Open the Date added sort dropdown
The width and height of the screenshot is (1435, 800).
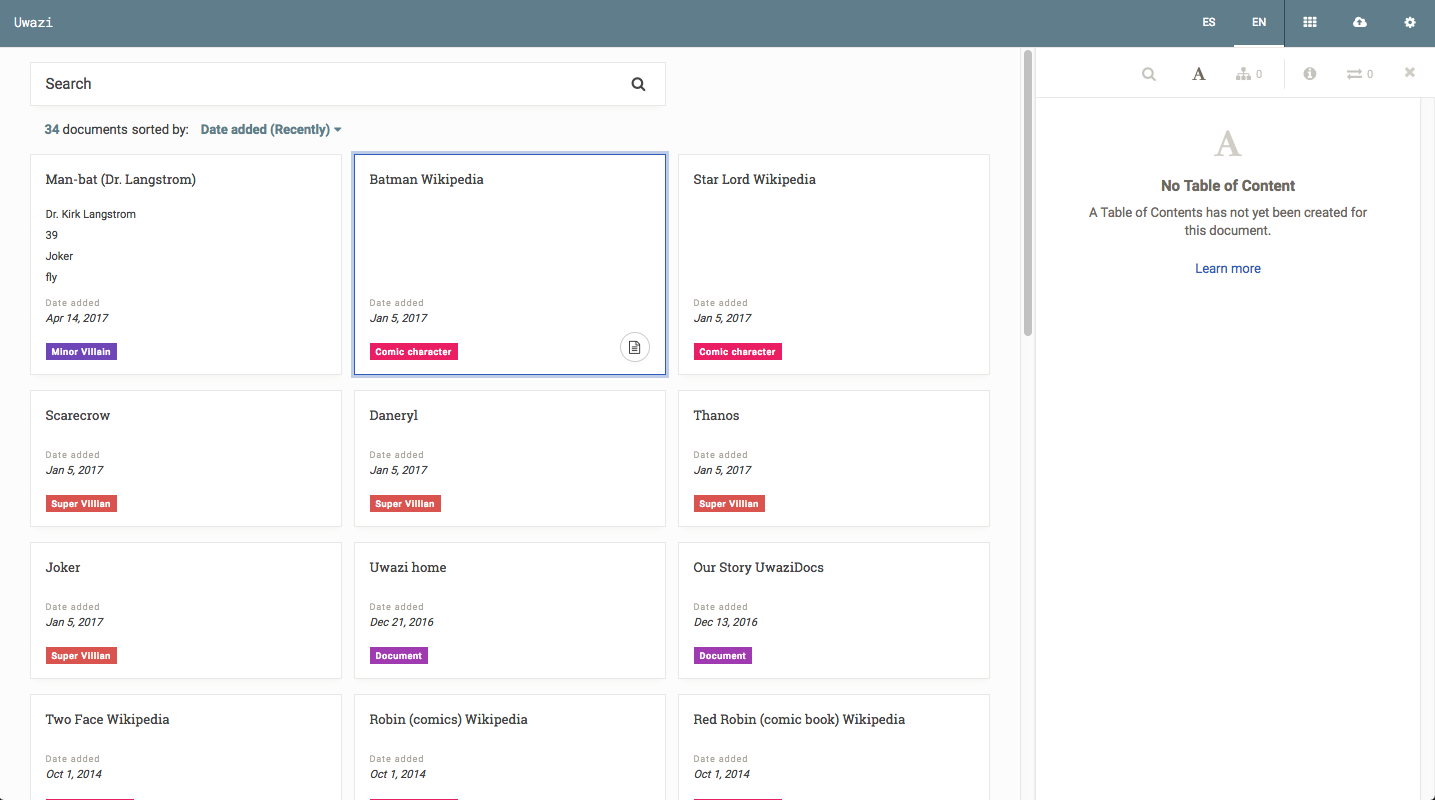click(271, 130)
